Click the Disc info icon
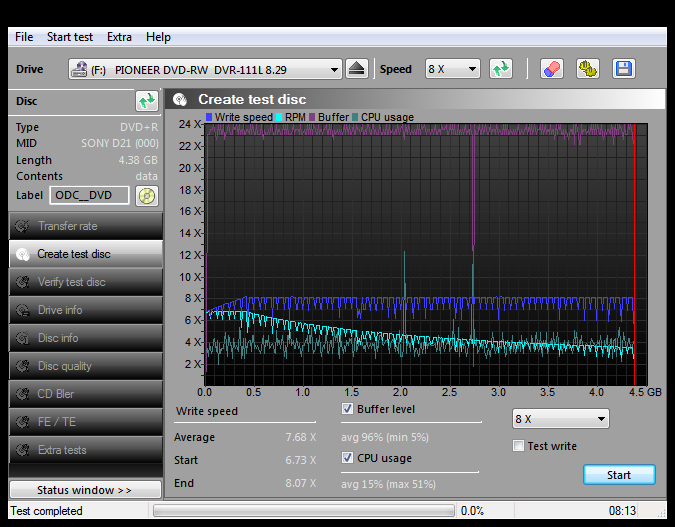 (x=22, y=338)
